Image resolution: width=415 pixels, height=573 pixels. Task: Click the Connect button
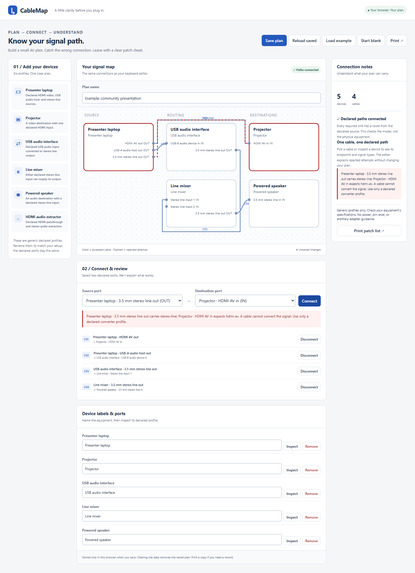(x=309, y=301)
